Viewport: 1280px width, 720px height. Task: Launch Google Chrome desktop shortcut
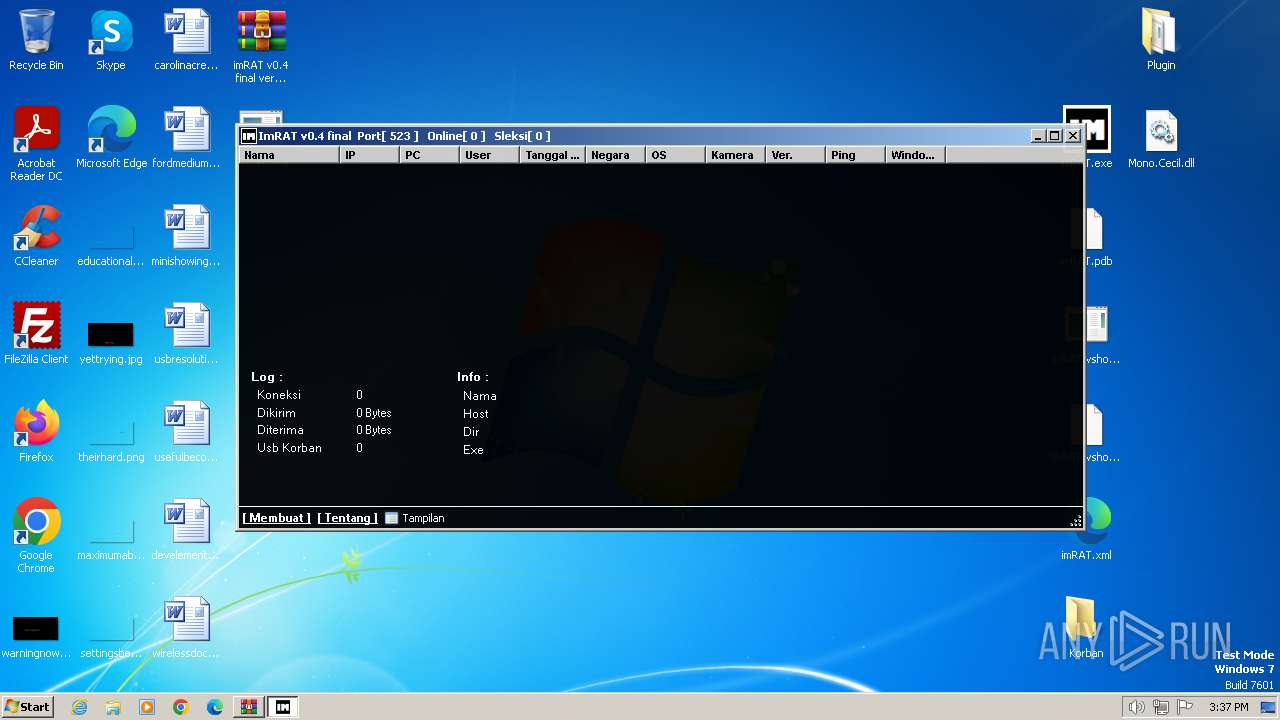pyautogui.click(x=36, y=536)
